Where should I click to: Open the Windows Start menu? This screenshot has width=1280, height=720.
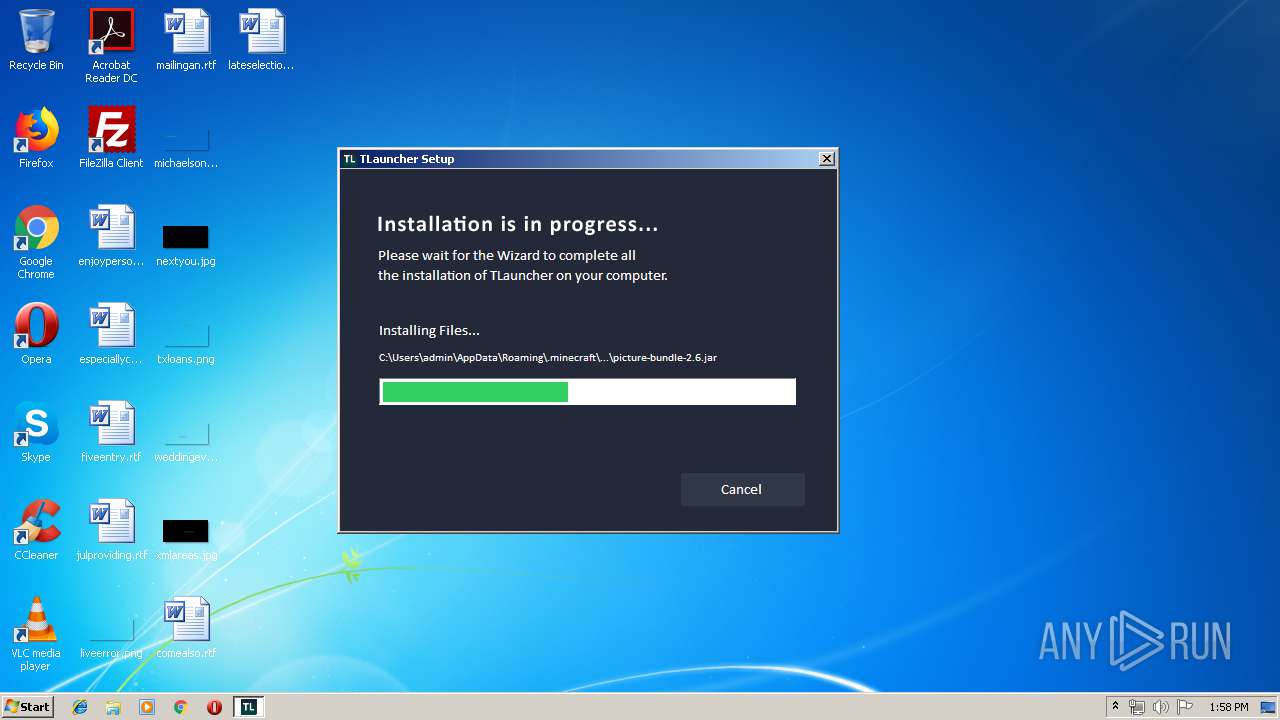point(27,707)
